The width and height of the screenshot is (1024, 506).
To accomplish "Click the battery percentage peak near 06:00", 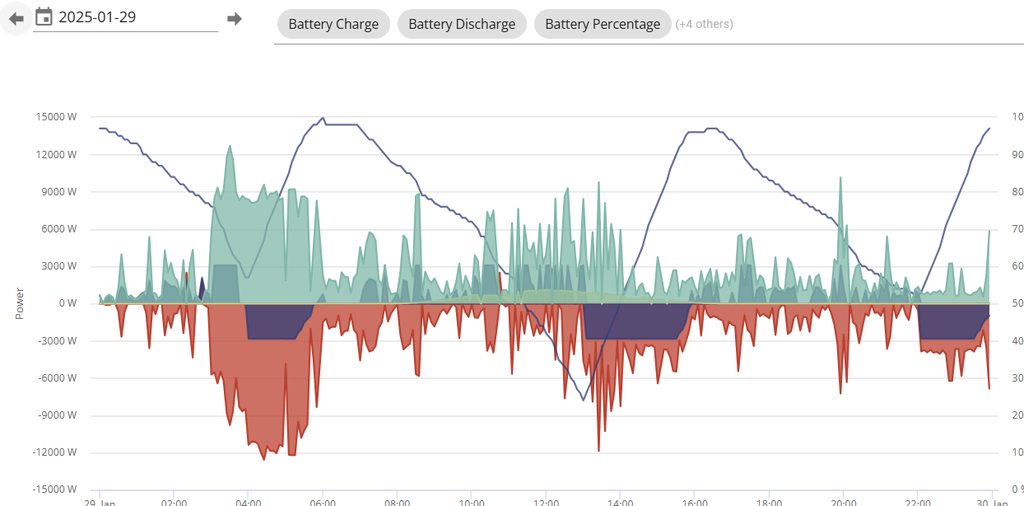I will coord(322,118).
